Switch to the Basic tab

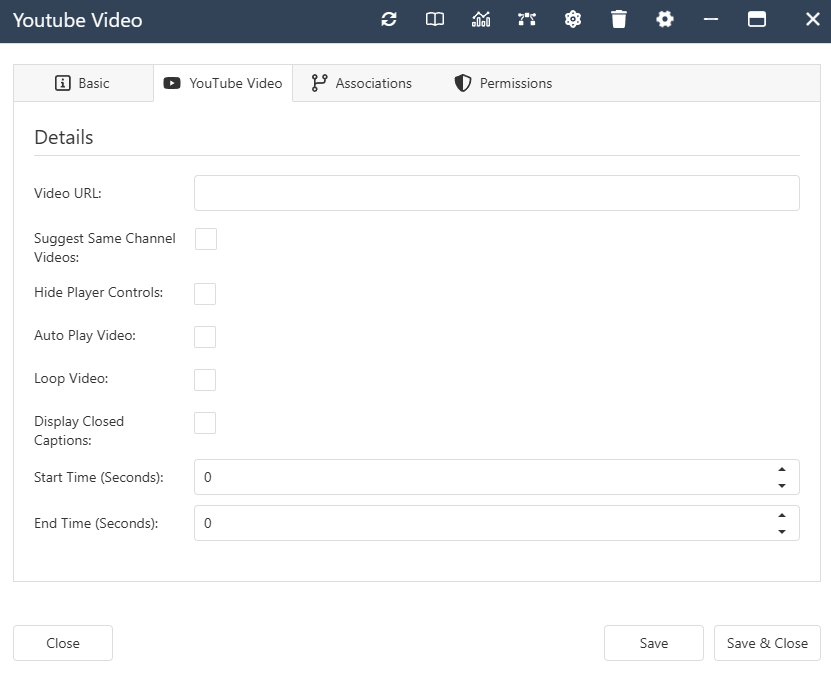[x=84, y=83]
